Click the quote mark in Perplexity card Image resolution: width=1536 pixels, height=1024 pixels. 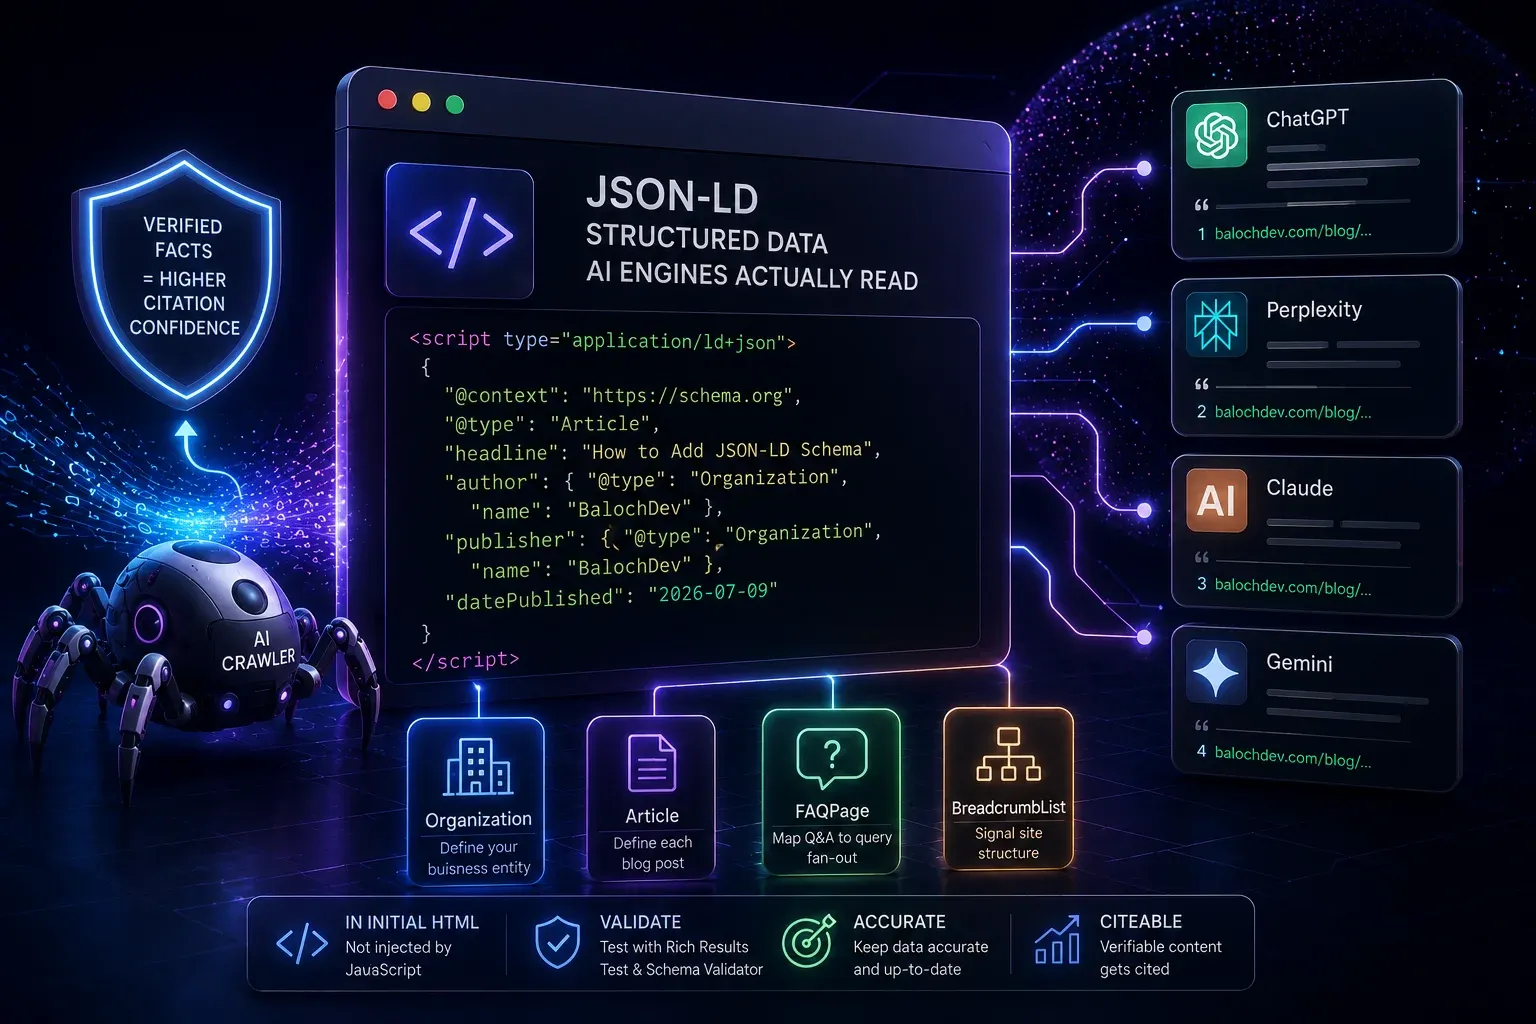[1202, 384]
